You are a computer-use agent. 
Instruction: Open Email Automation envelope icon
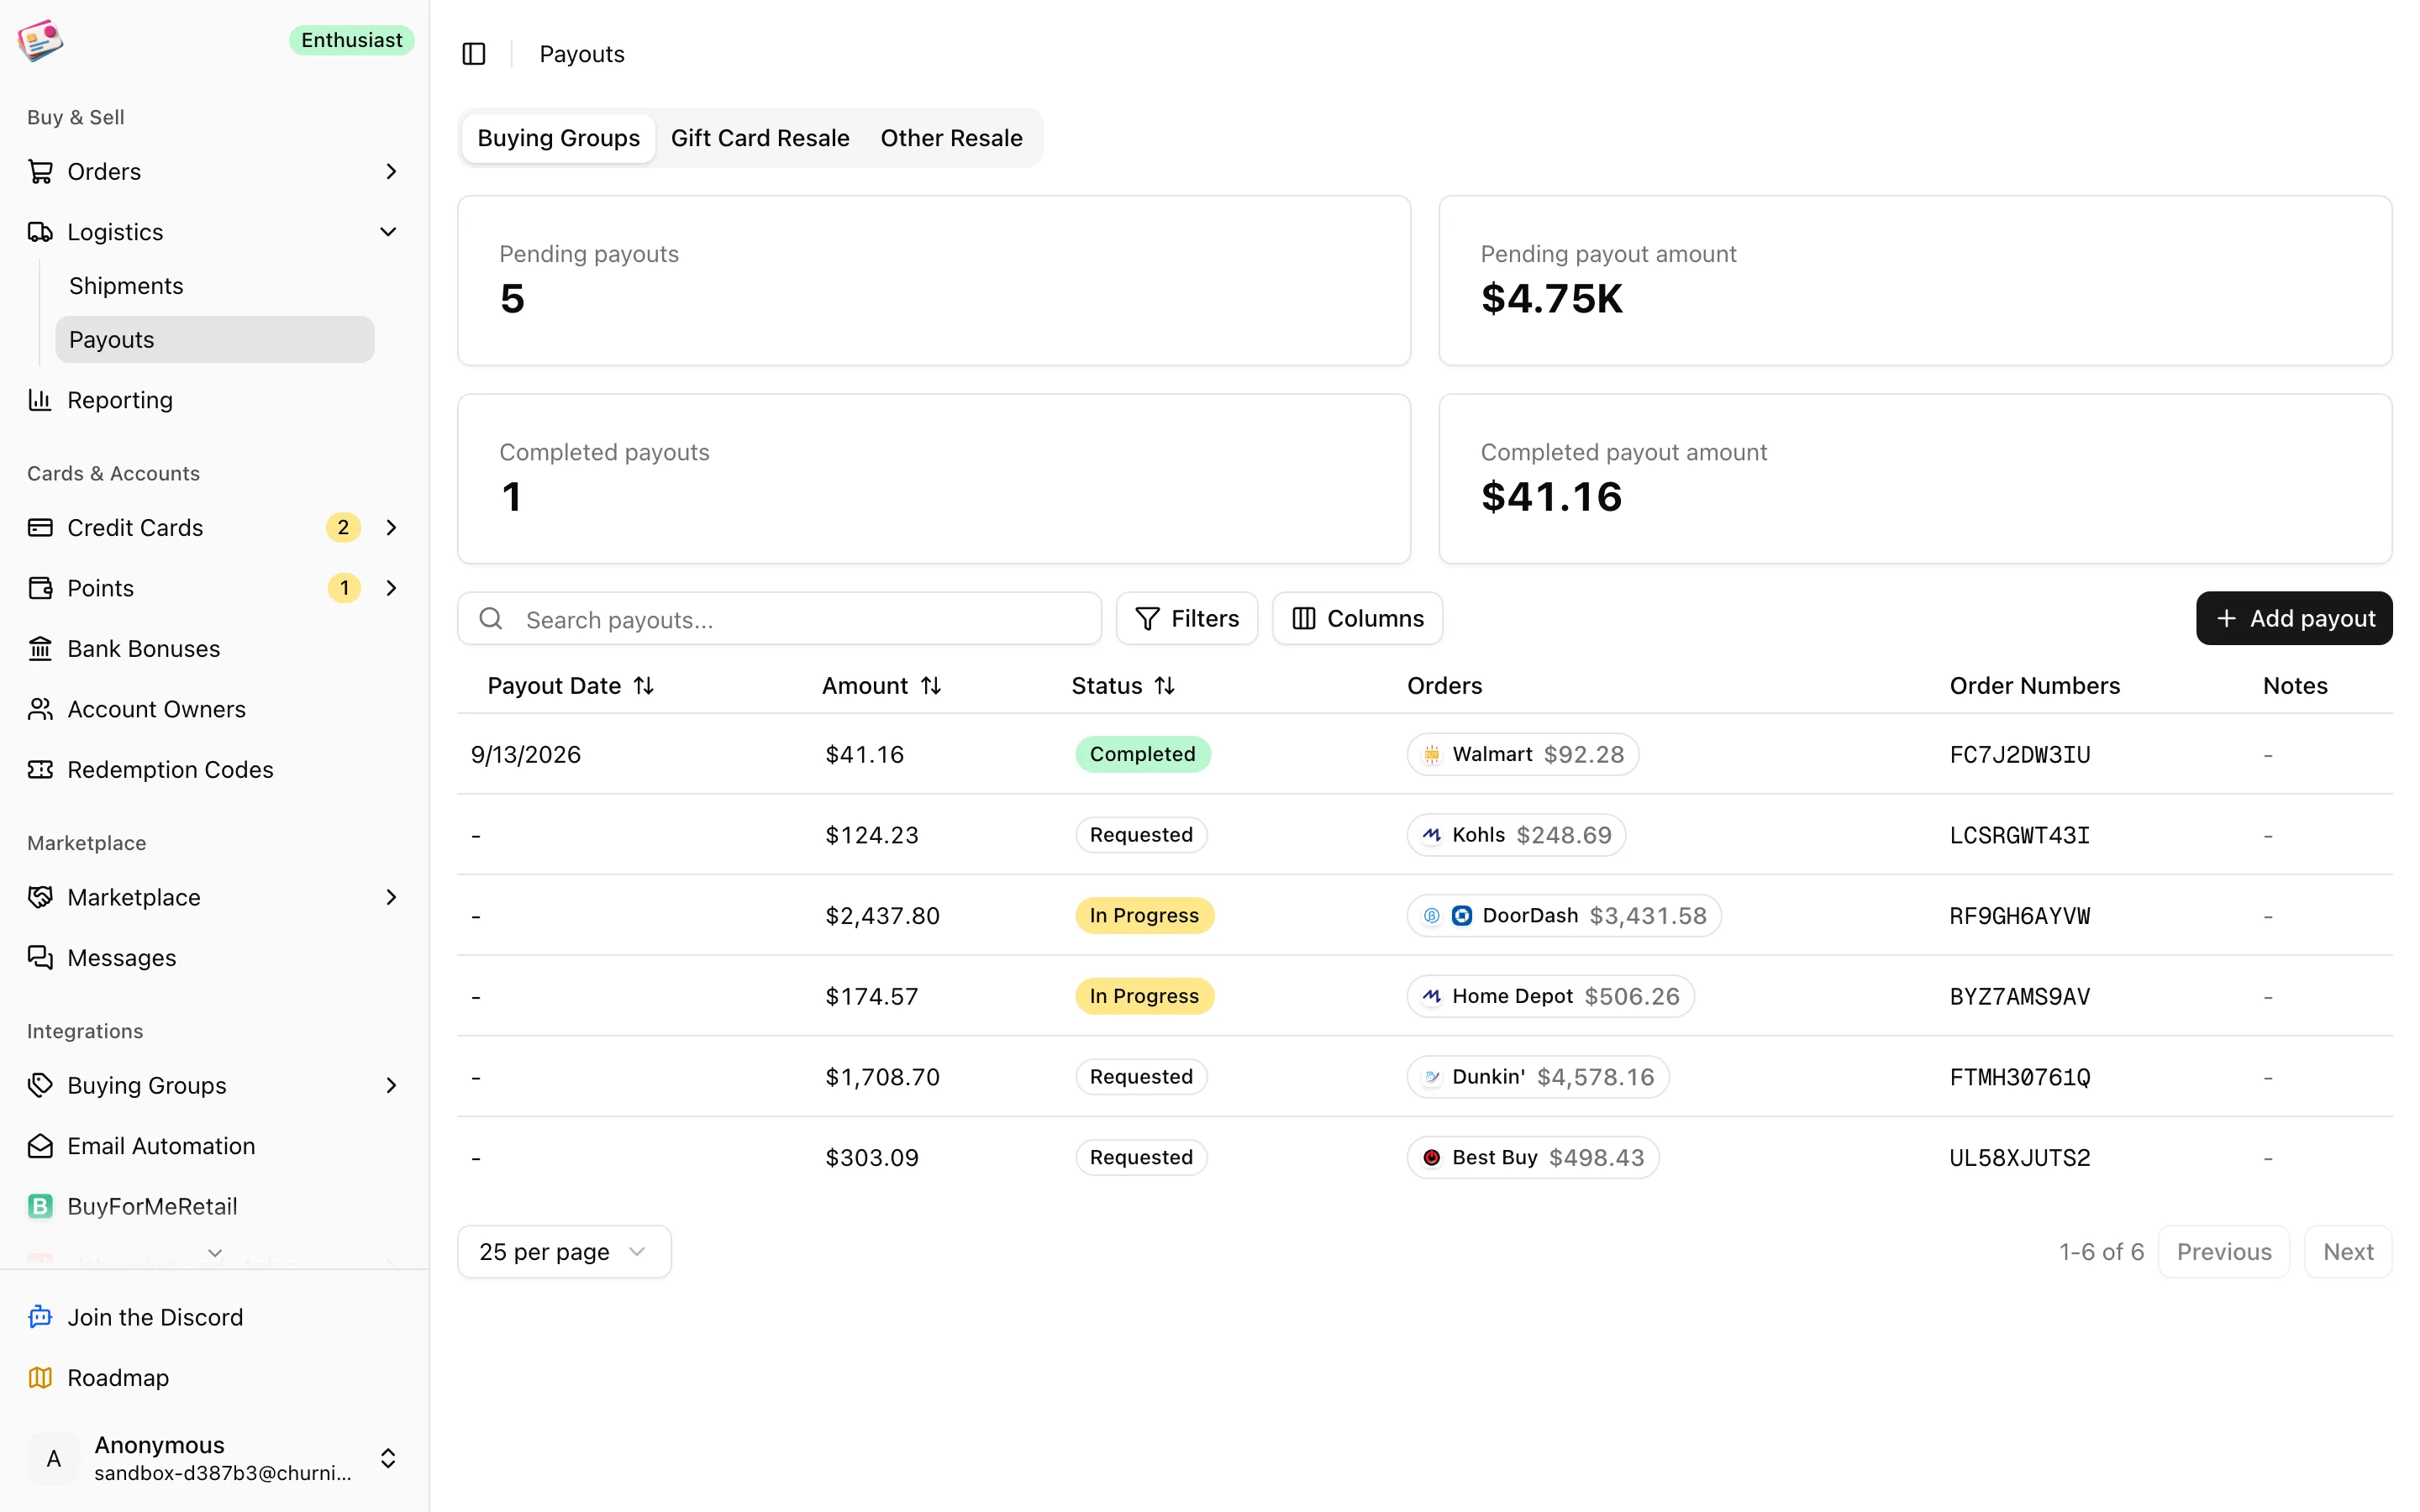(x=40, y=1146)
